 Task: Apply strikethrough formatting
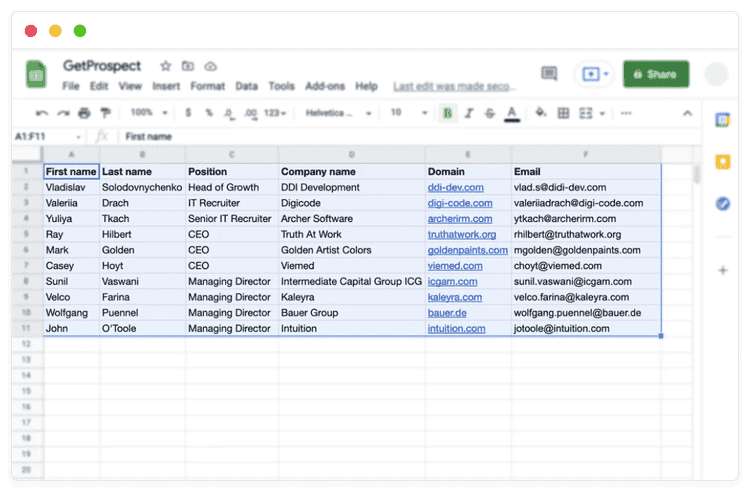click(490, 113)
